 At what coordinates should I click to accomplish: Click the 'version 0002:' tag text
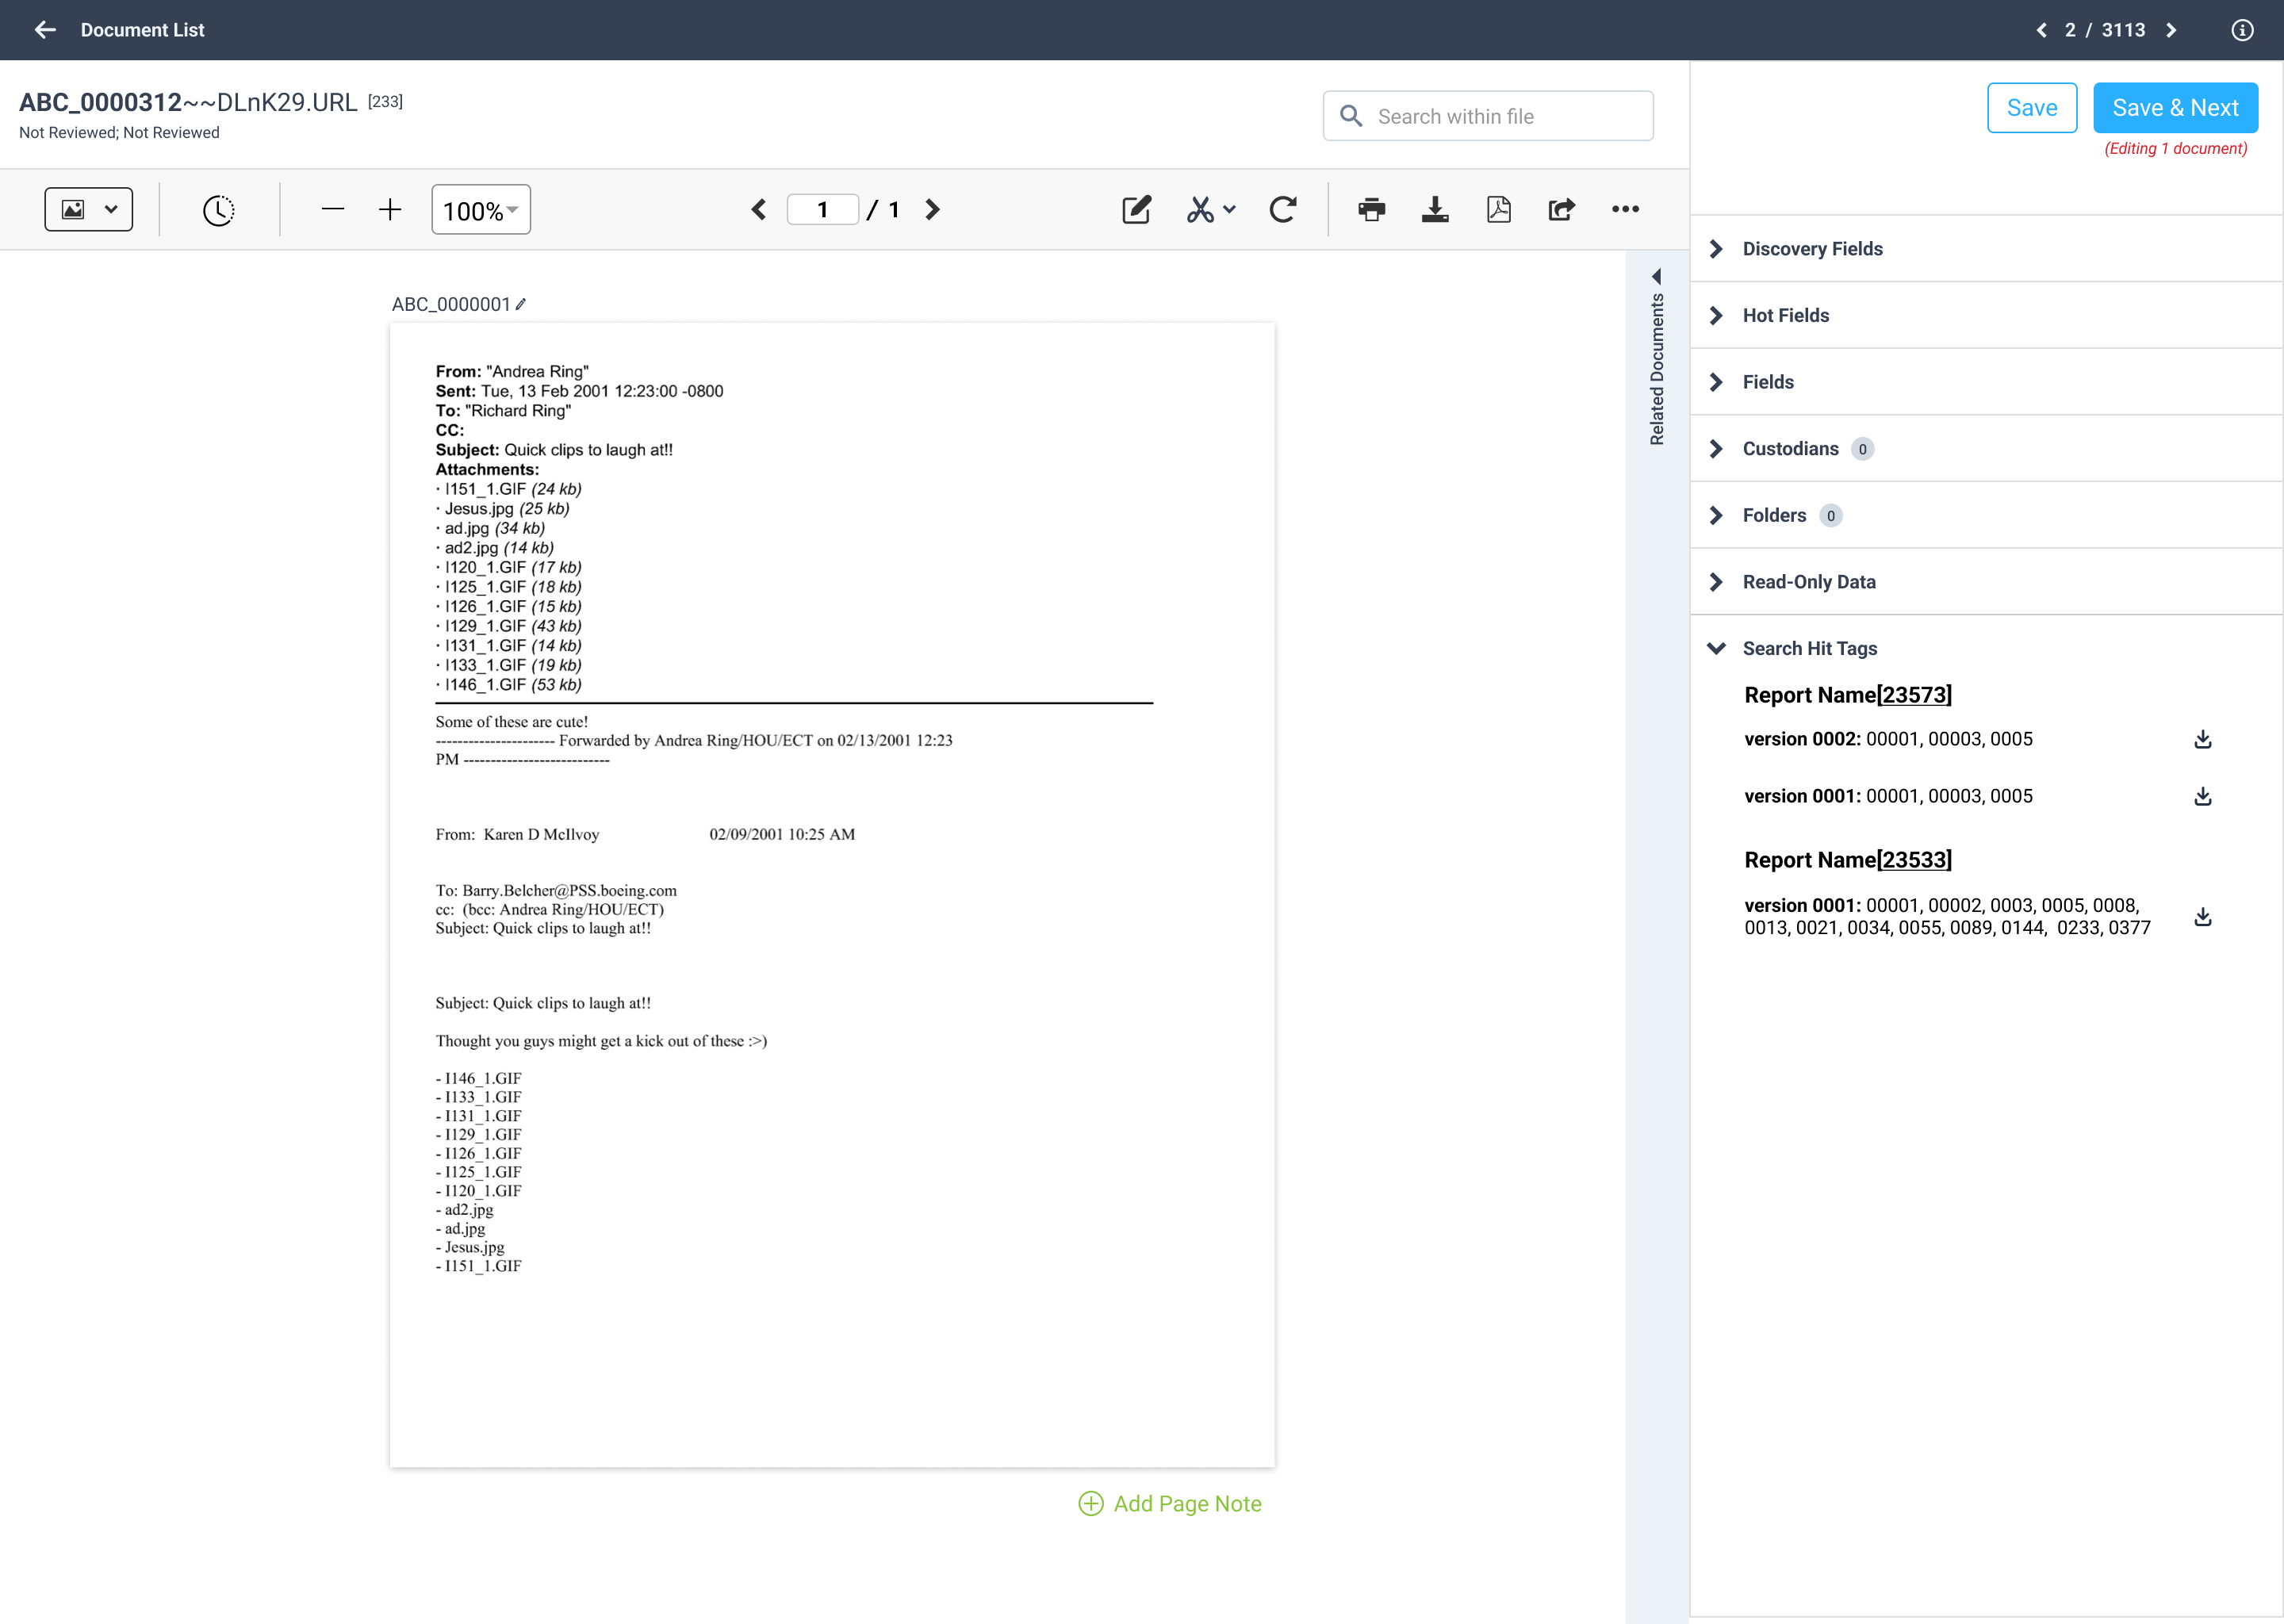click(x=1802, y=739)
